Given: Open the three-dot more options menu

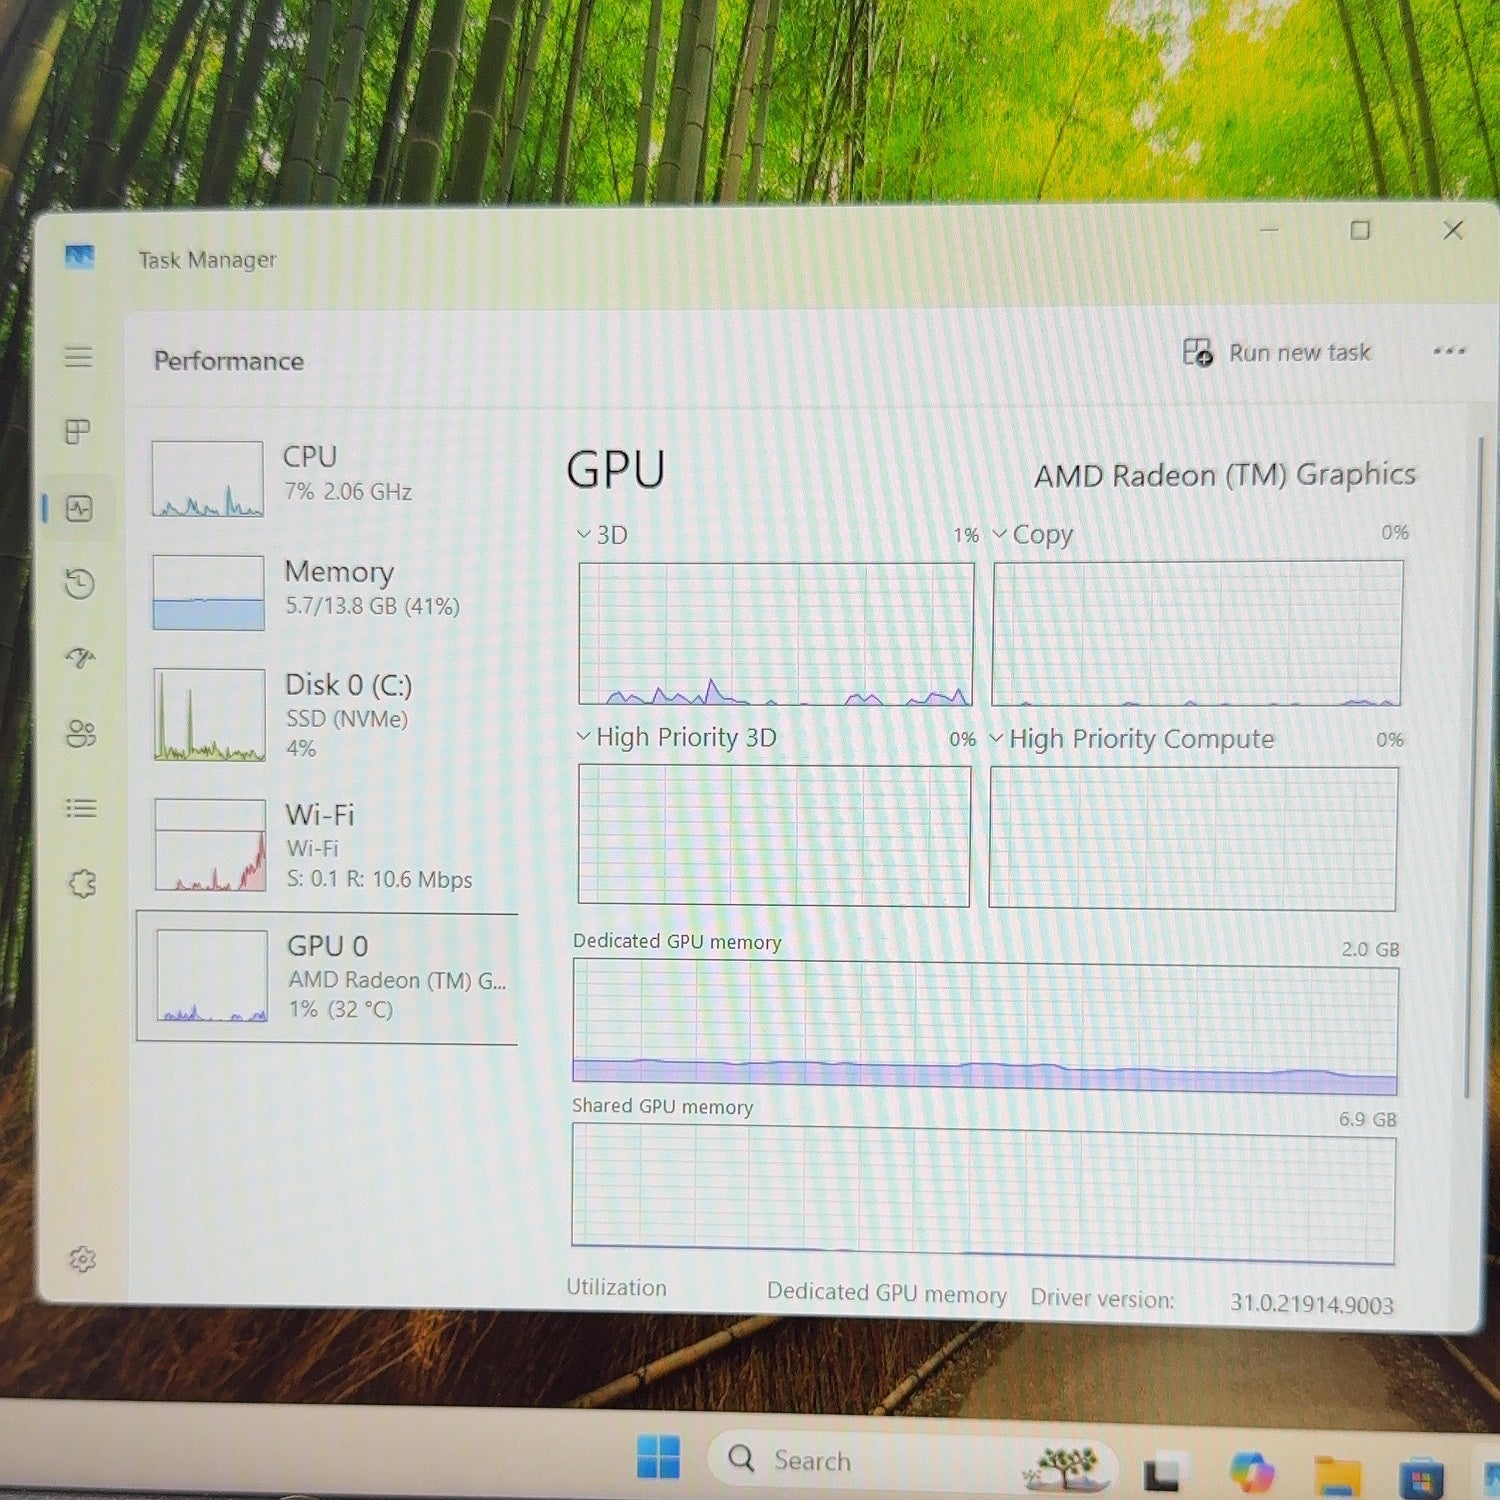Looking at the screenshot, I should click(x=1449, y=351).
